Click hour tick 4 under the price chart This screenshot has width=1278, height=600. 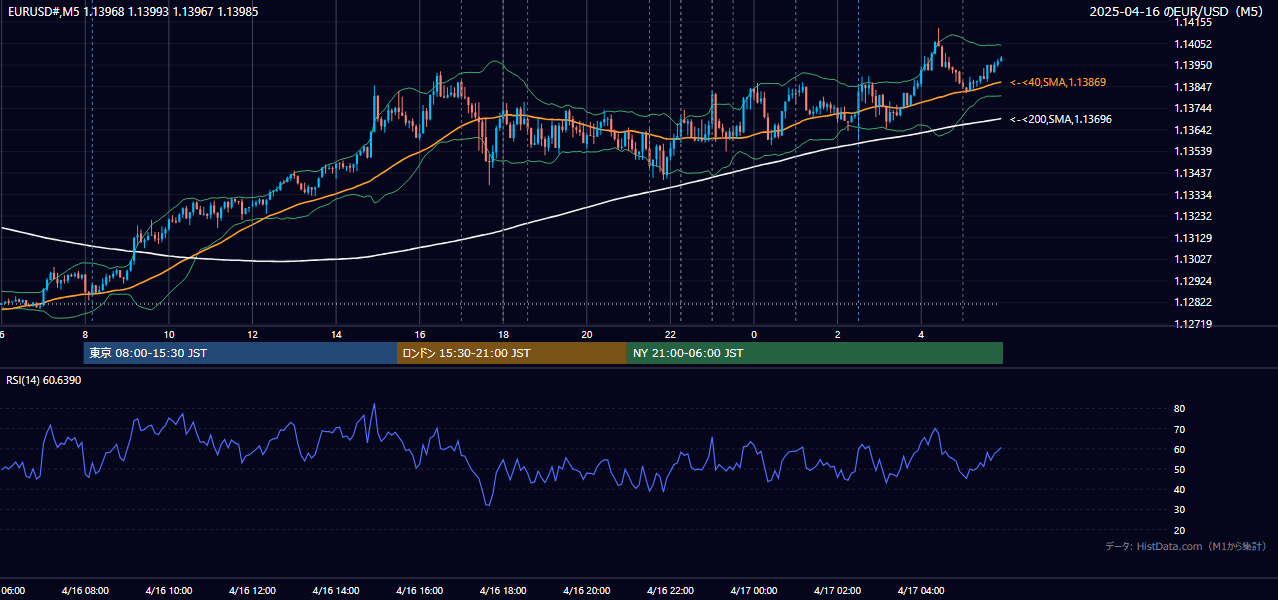click(921, 334)
